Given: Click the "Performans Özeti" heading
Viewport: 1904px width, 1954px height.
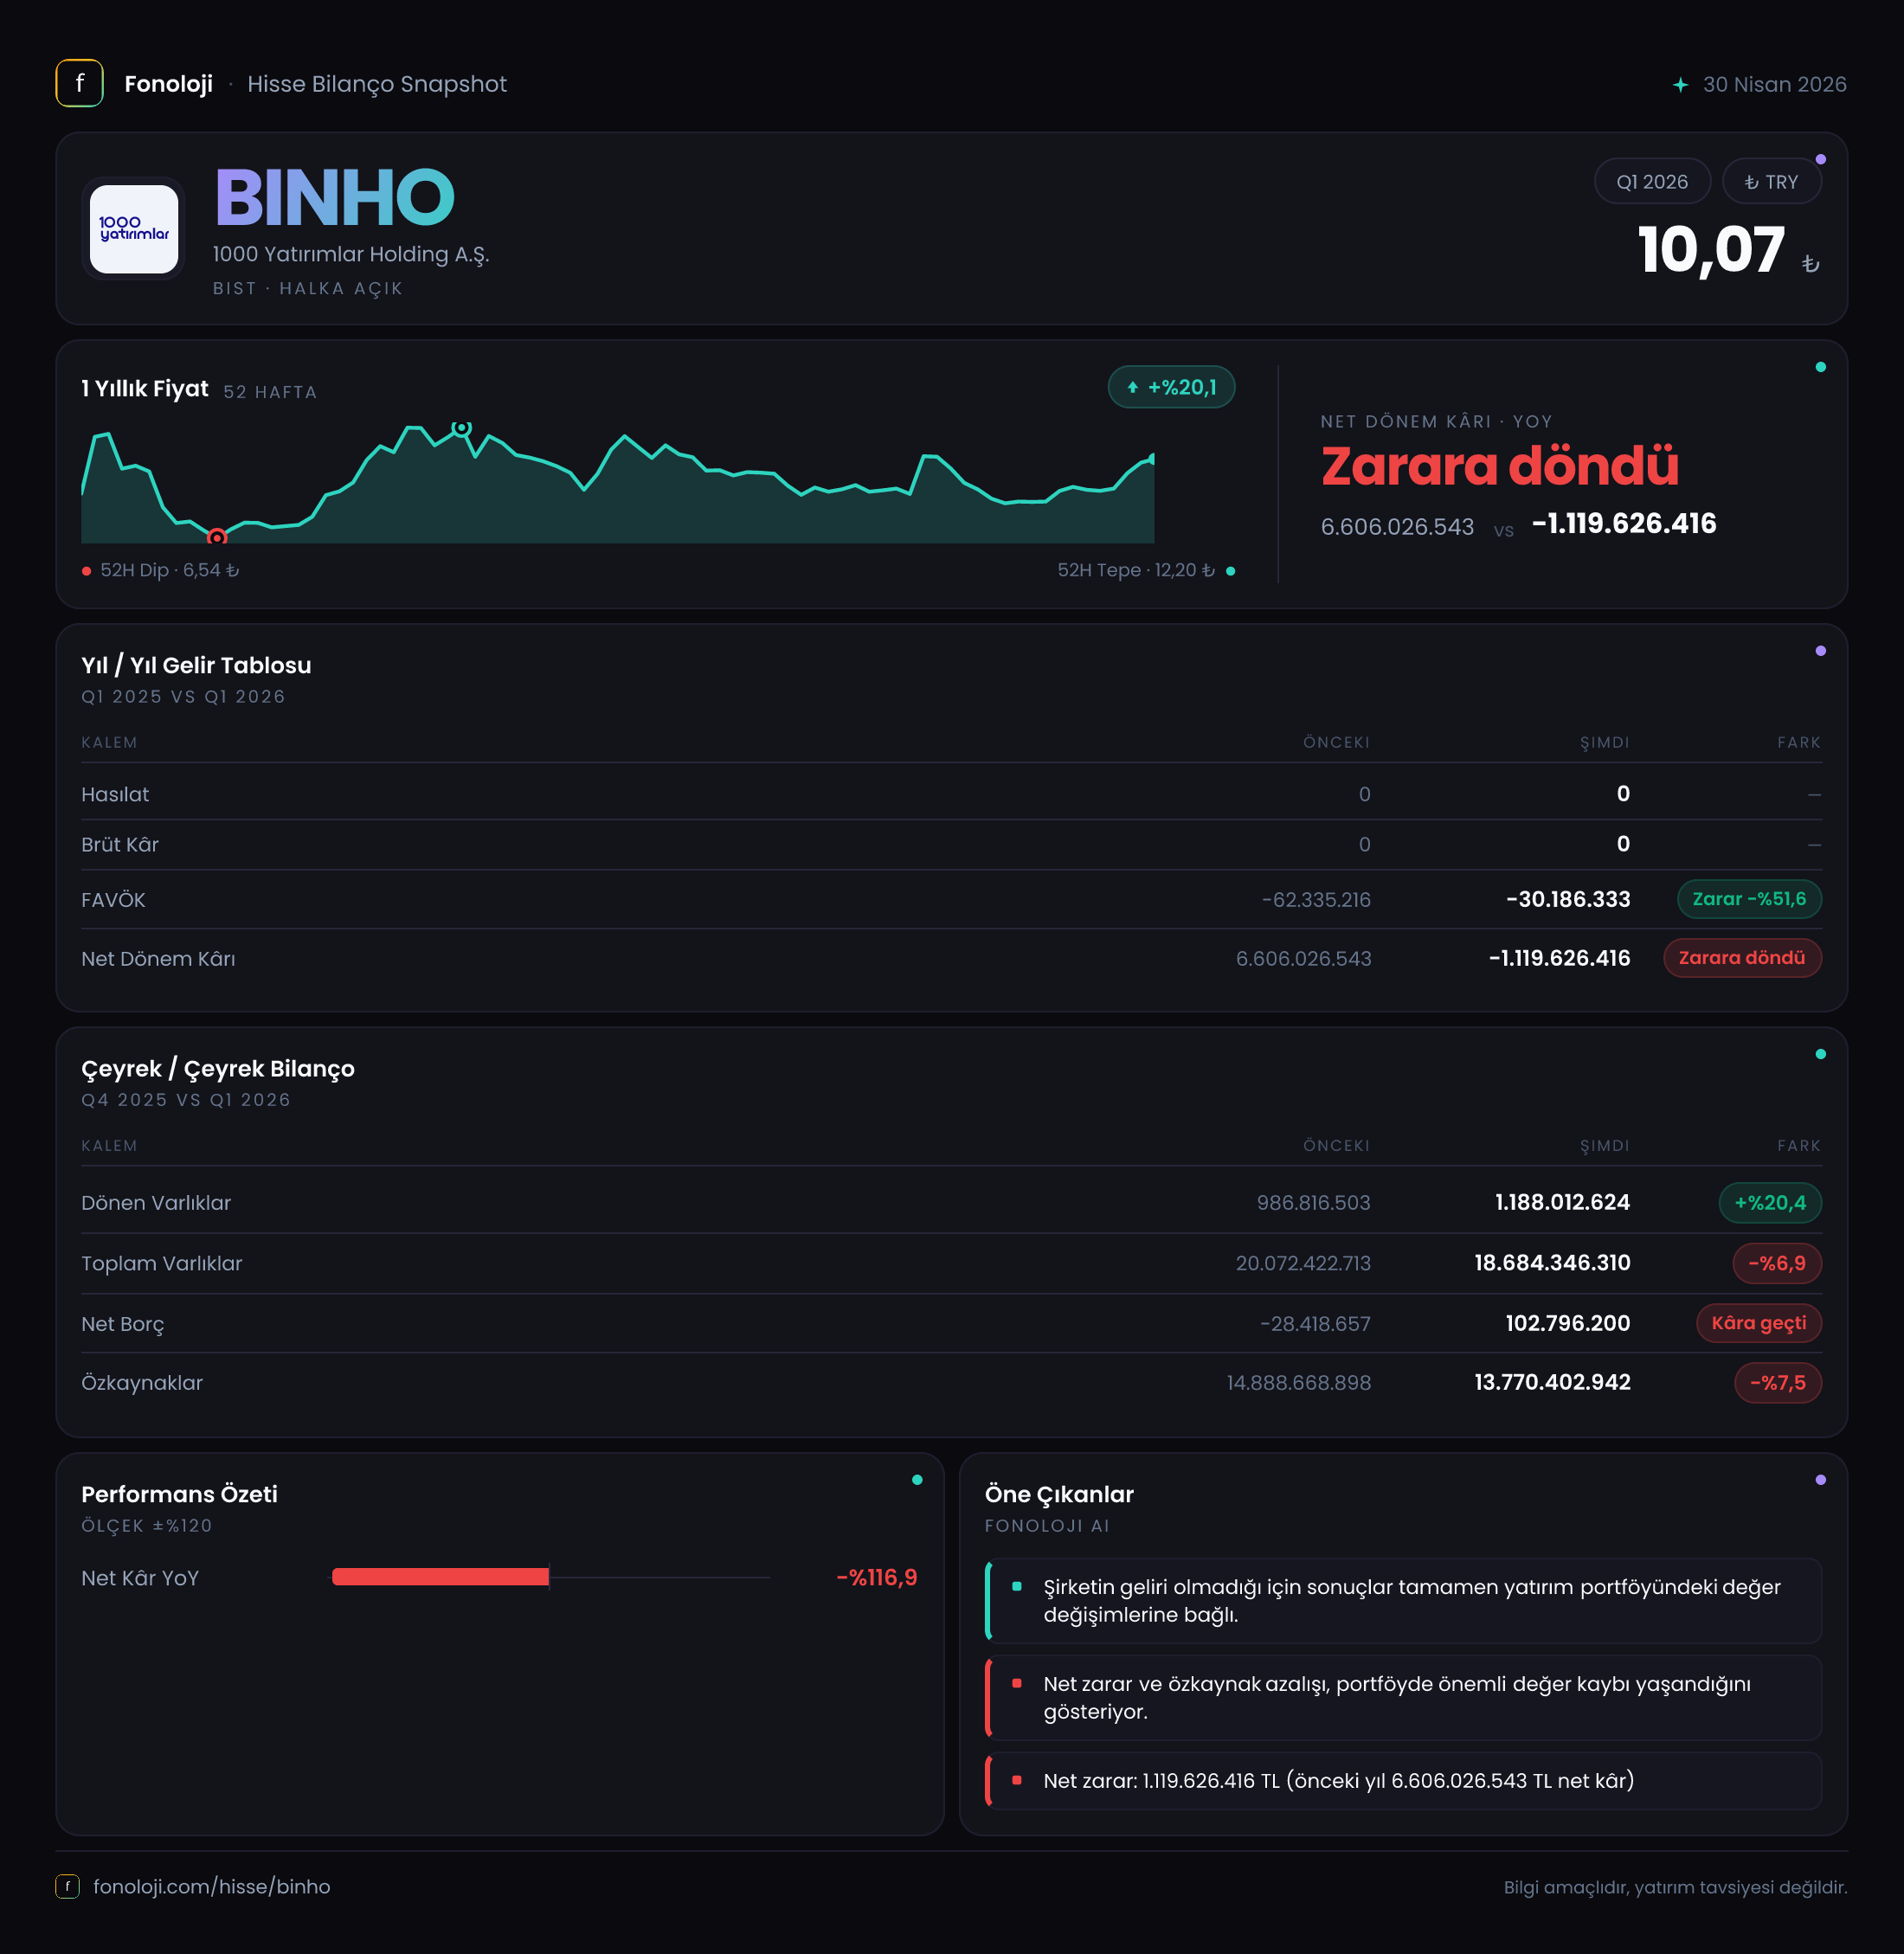Looking at the screenshot, I should 179,1494.
